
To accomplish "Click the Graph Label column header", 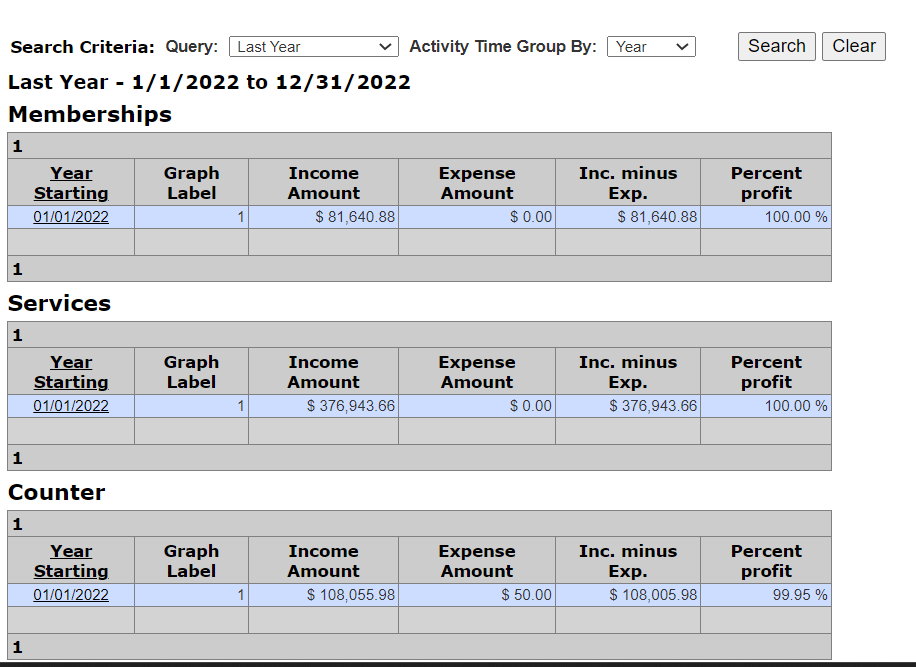I will [191, 183].
